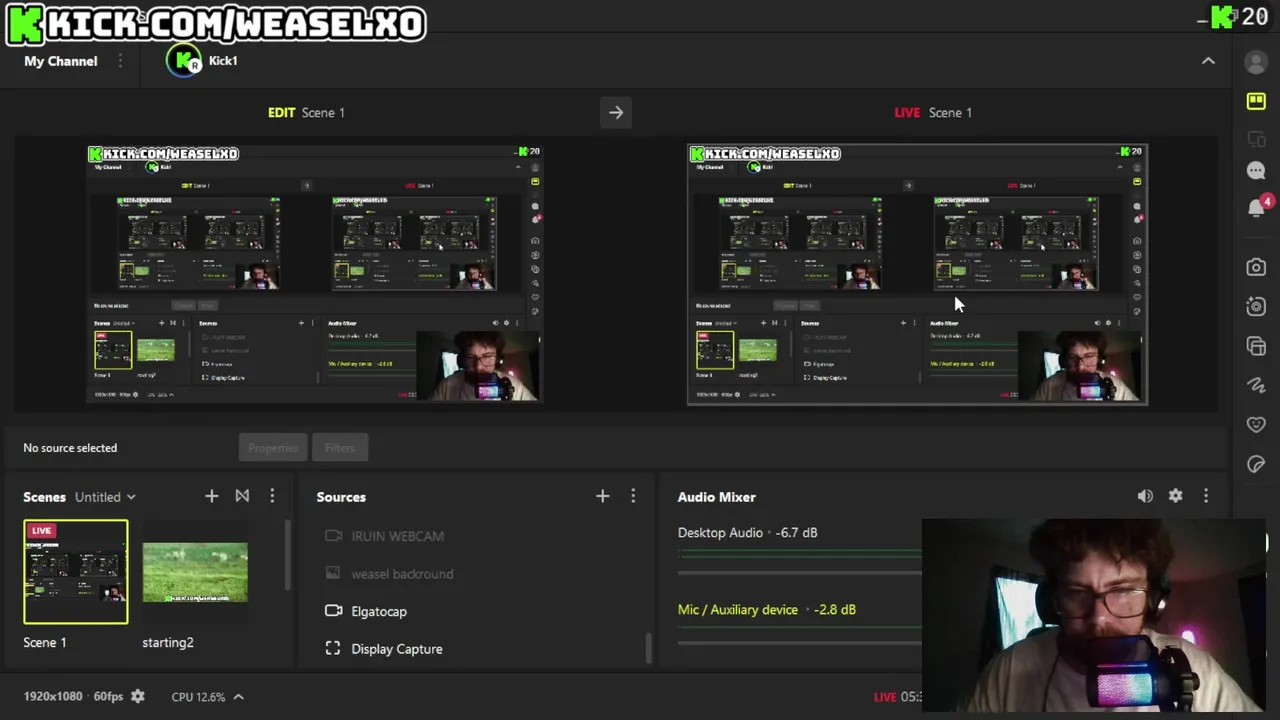Open Sources panel three-dot menu

click(x=633, y=496)
